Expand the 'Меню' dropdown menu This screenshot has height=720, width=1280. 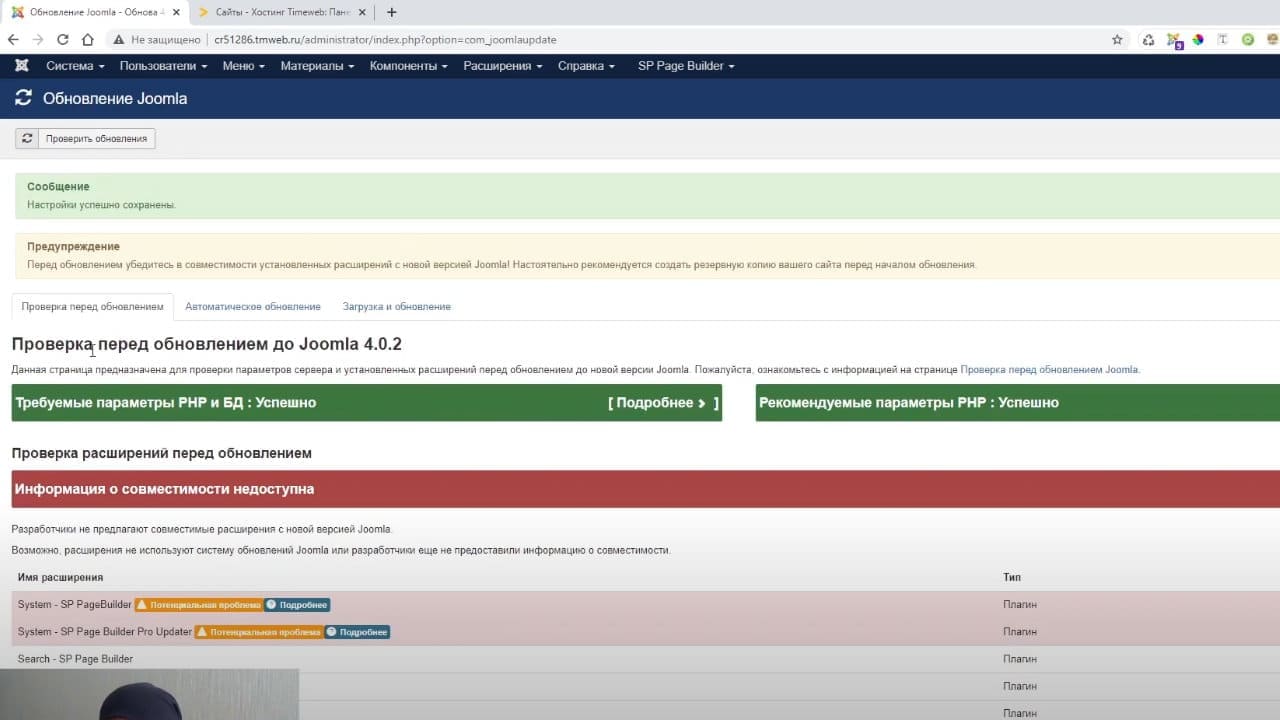(x=243, y=66)
